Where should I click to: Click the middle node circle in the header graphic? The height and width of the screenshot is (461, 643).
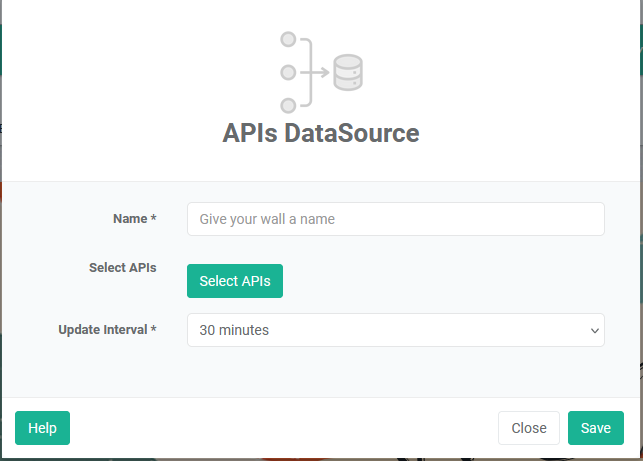tap(288, 73)
